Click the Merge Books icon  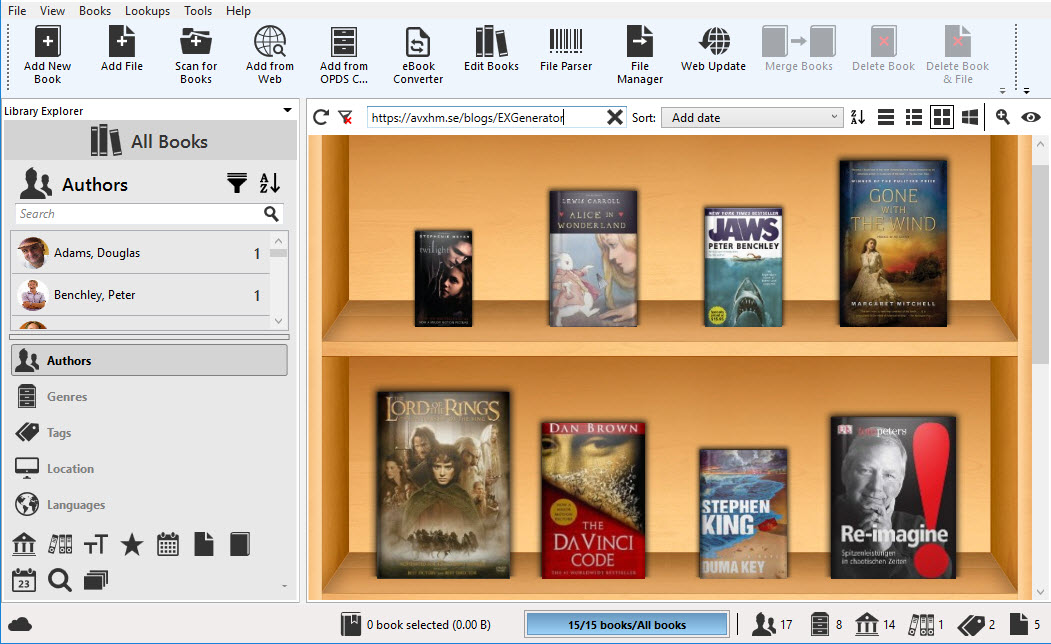click(799, 42)
